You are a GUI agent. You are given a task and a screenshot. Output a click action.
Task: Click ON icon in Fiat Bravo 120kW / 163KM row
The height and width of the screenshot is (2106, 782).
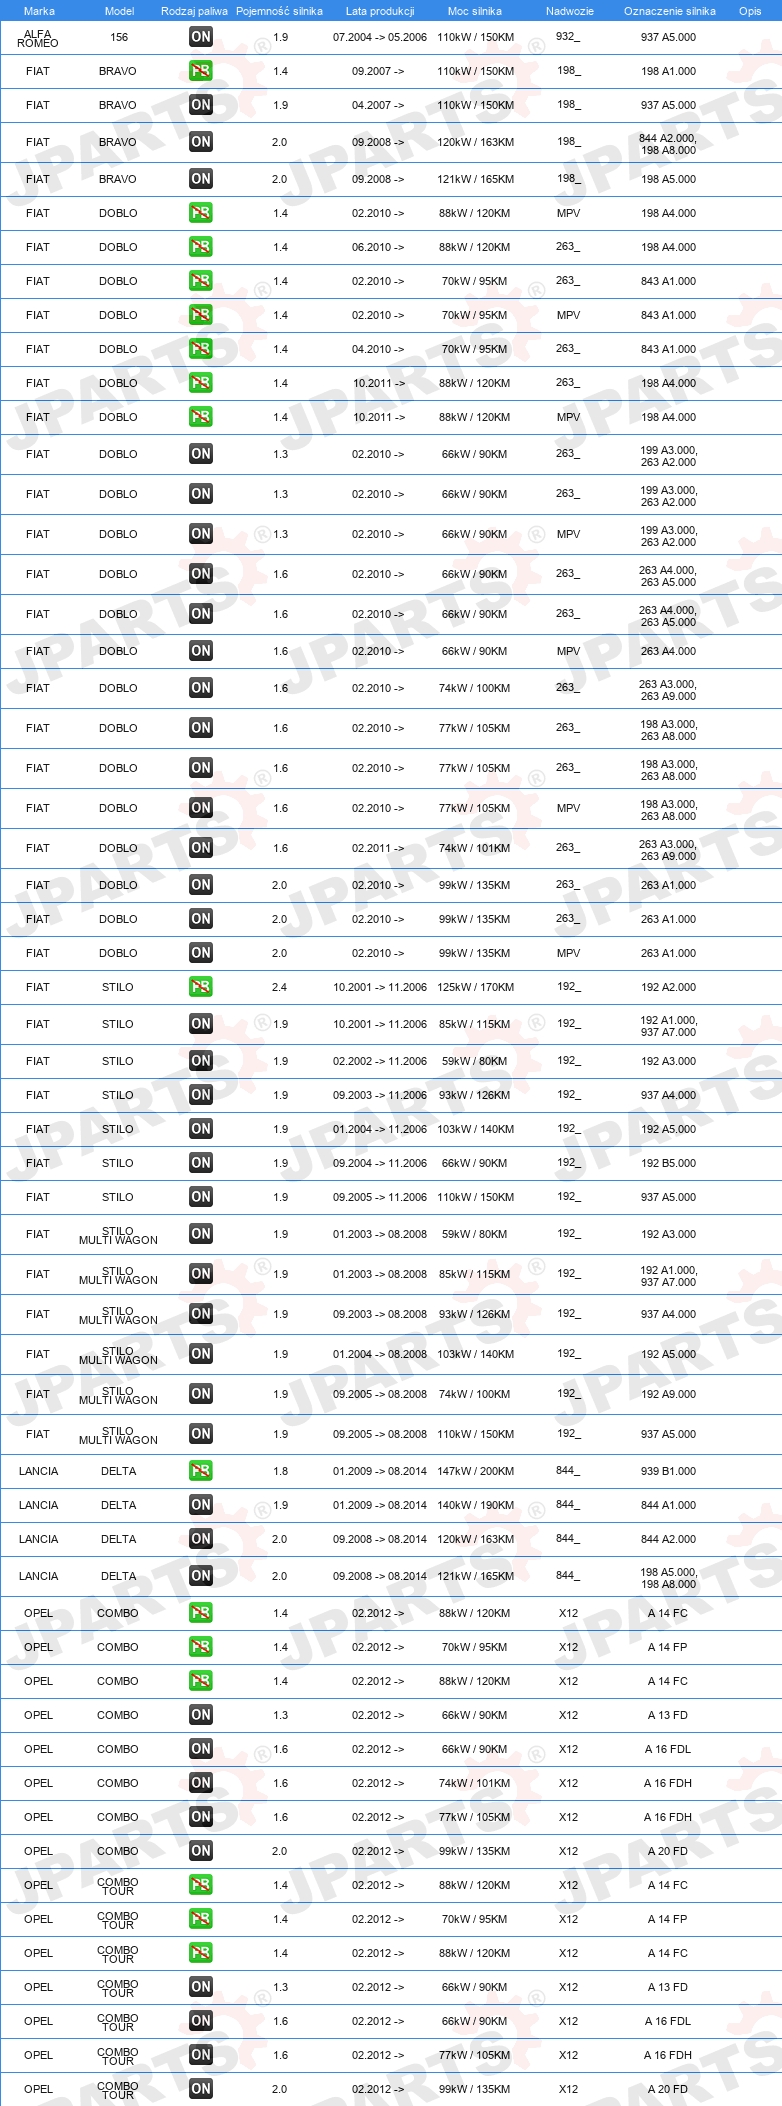(x=201, y=142)
